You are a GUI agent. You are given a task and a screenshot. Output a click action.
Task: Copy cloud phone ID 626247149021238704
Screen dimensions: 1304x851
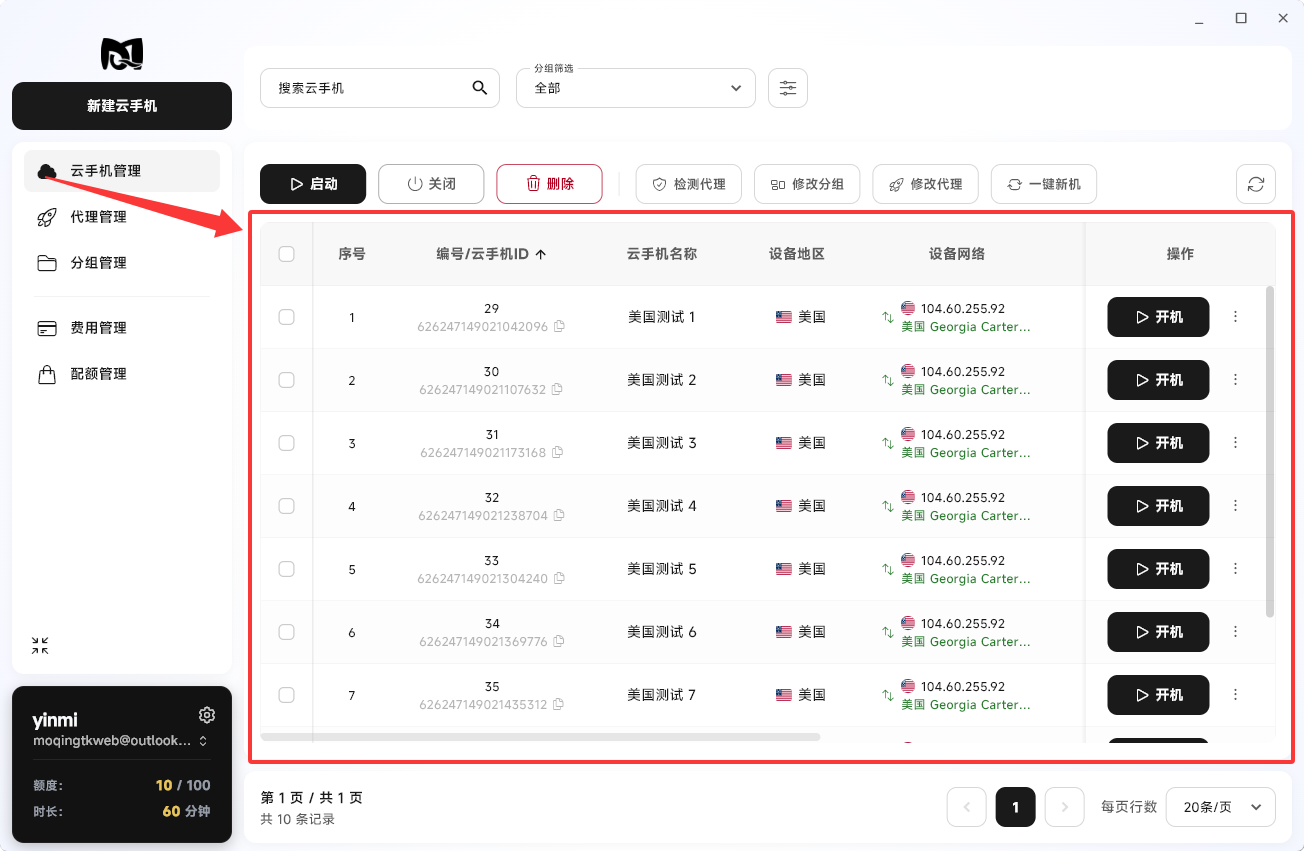pyautogui.click(x=559, y=516)
